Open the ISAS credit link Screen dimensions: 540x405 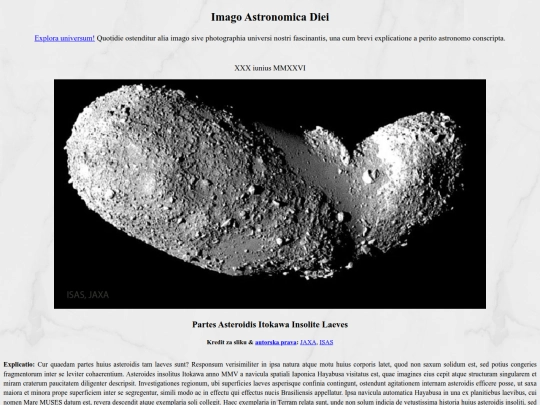pyautogui.click(x=326, y=342)
